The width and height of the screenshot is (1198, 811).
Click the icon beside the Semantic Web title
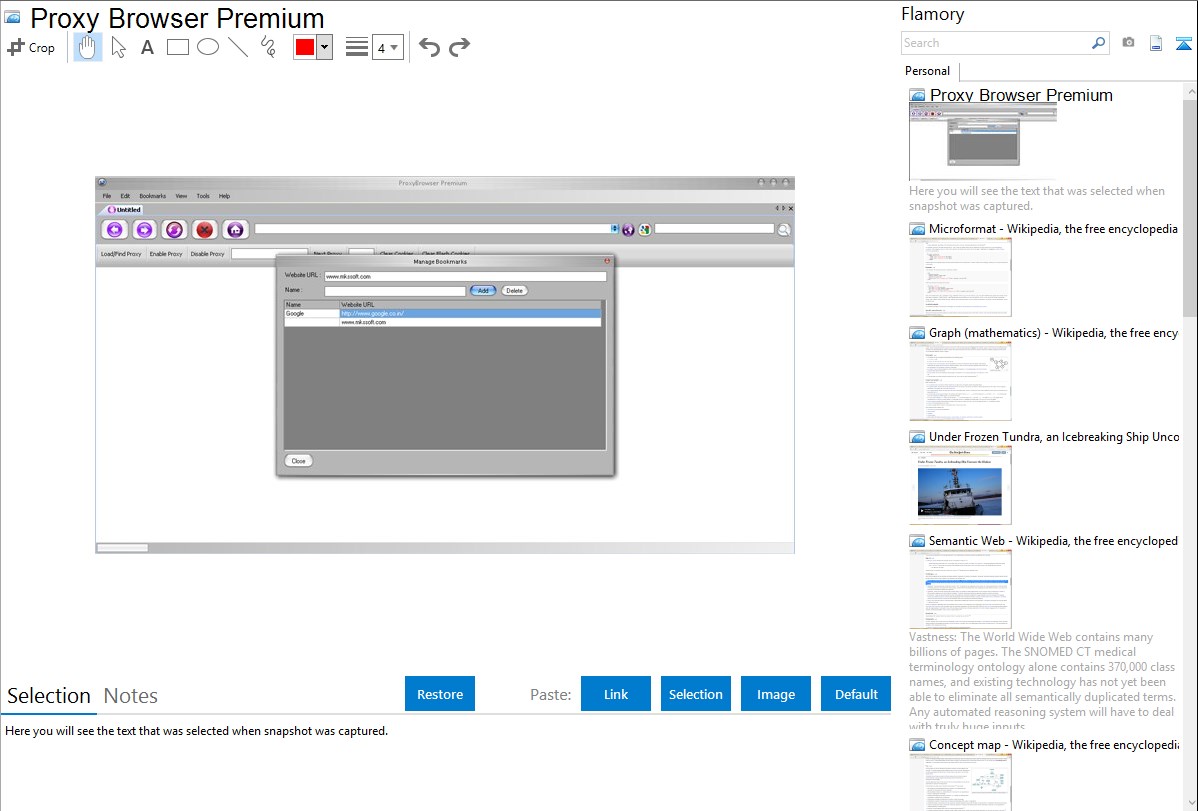[918, 540]
